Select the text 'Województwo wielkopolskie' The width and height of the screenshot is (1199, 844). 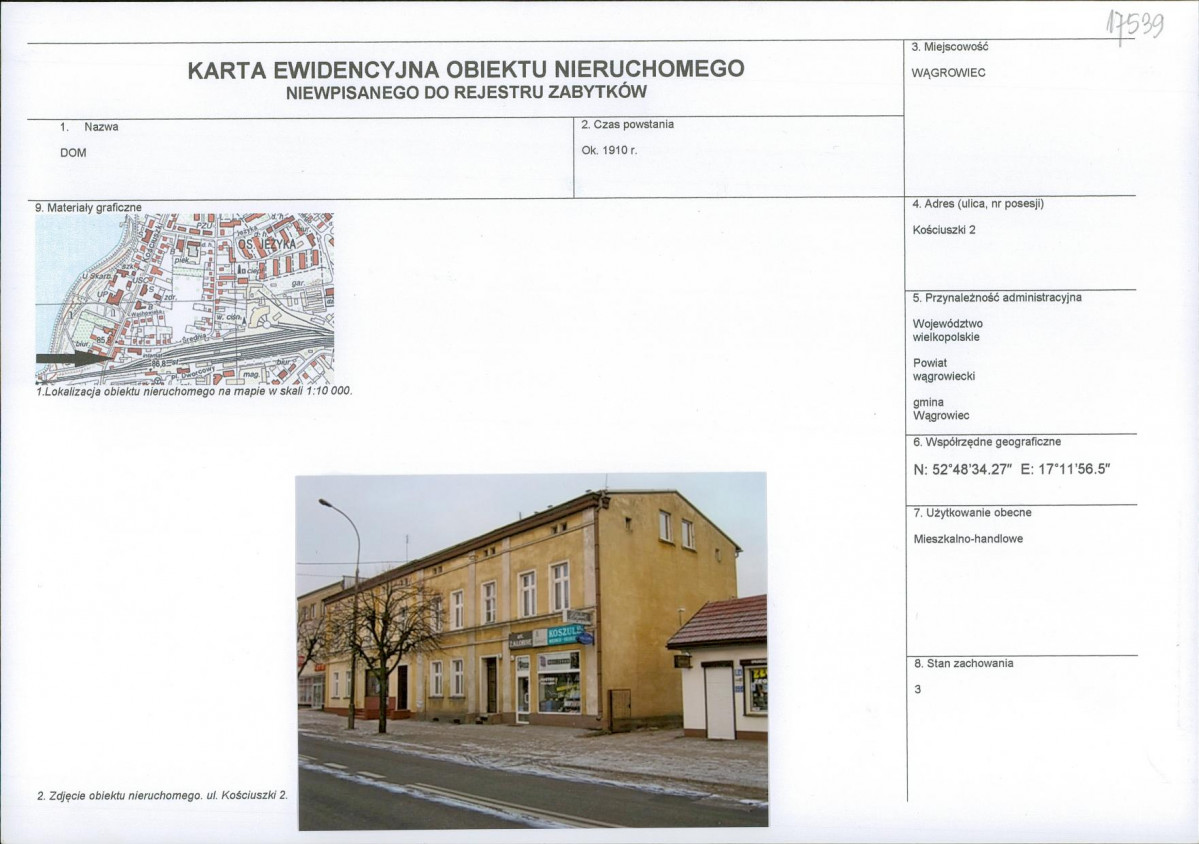click(x=947, y=330)
